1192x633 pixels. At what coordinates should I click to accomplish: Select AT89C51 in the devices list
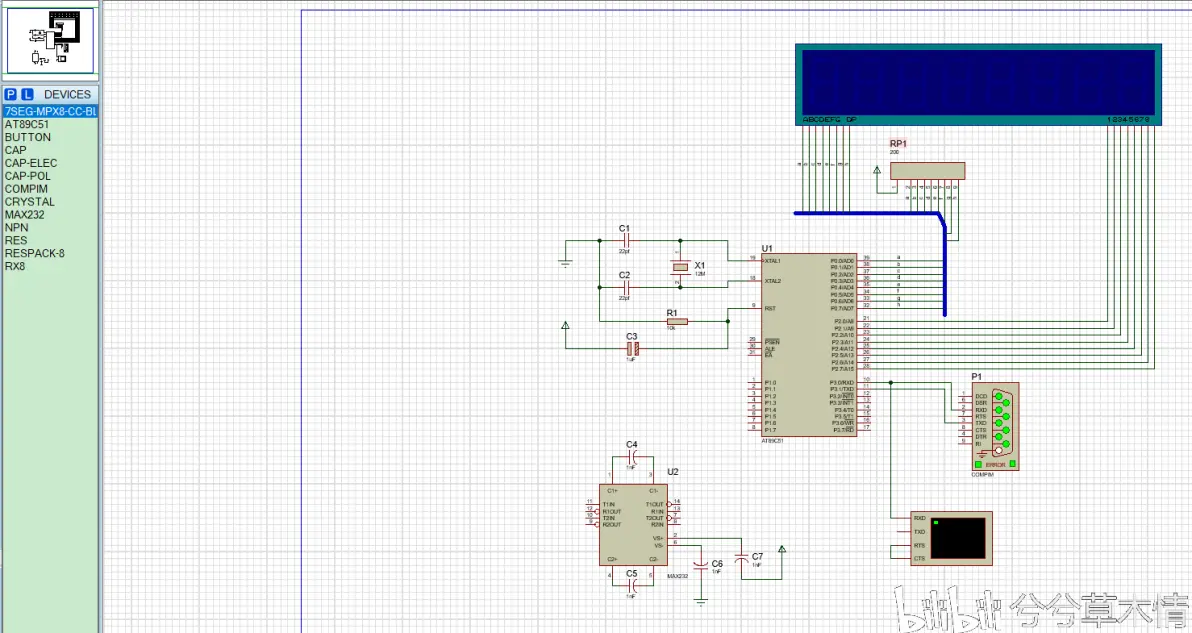click(x=26, y=125)
